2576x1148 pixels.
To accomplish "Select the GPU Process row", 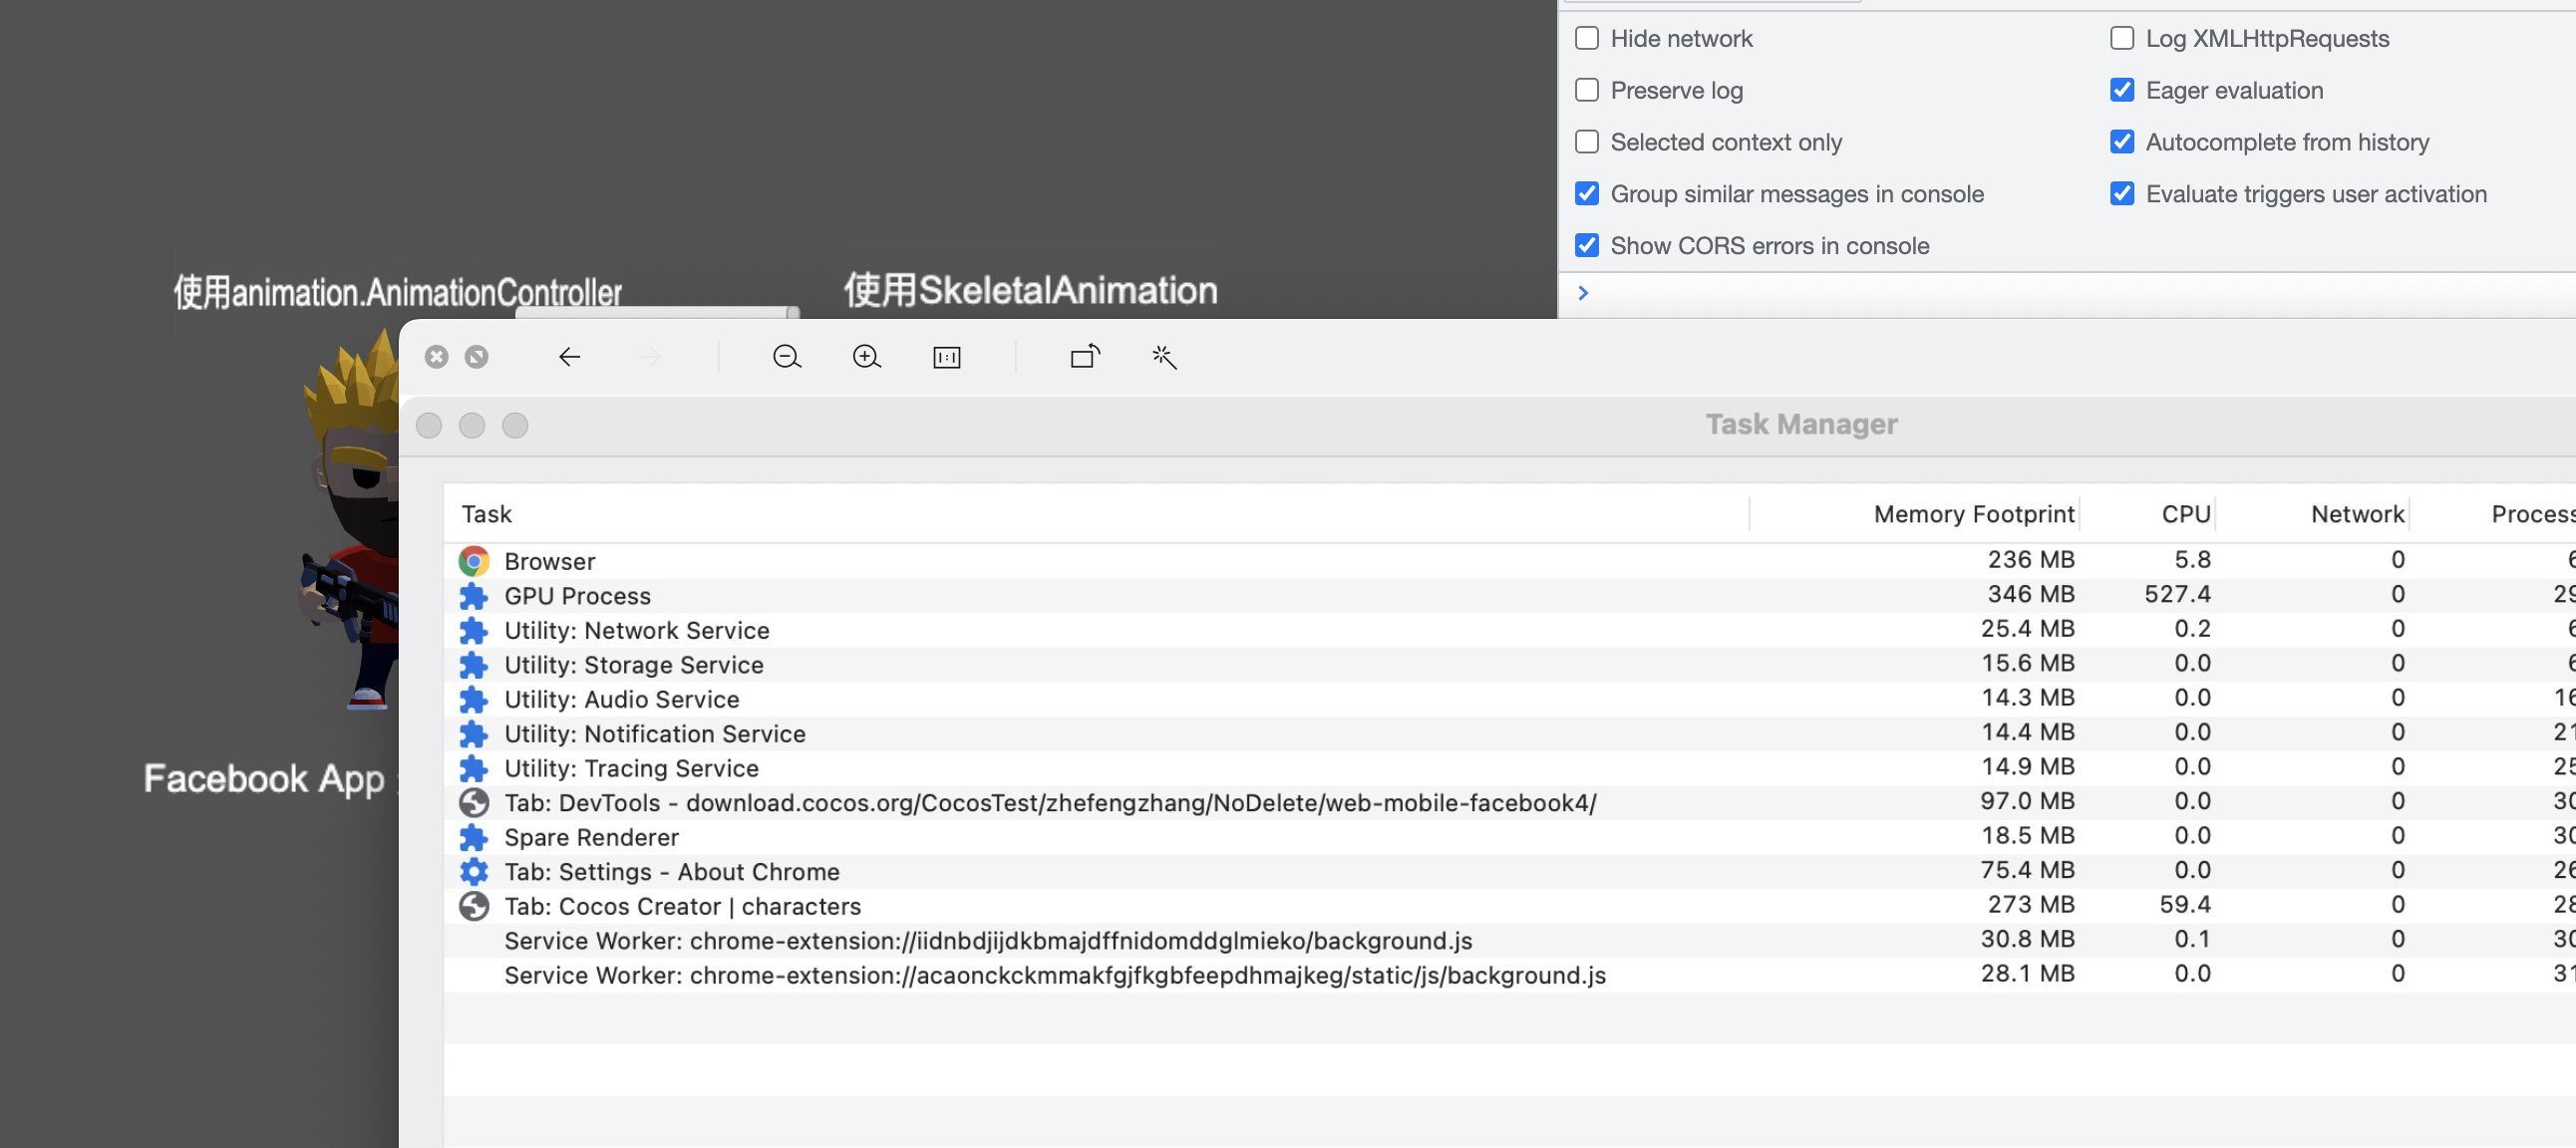I will tap(578, 596).
